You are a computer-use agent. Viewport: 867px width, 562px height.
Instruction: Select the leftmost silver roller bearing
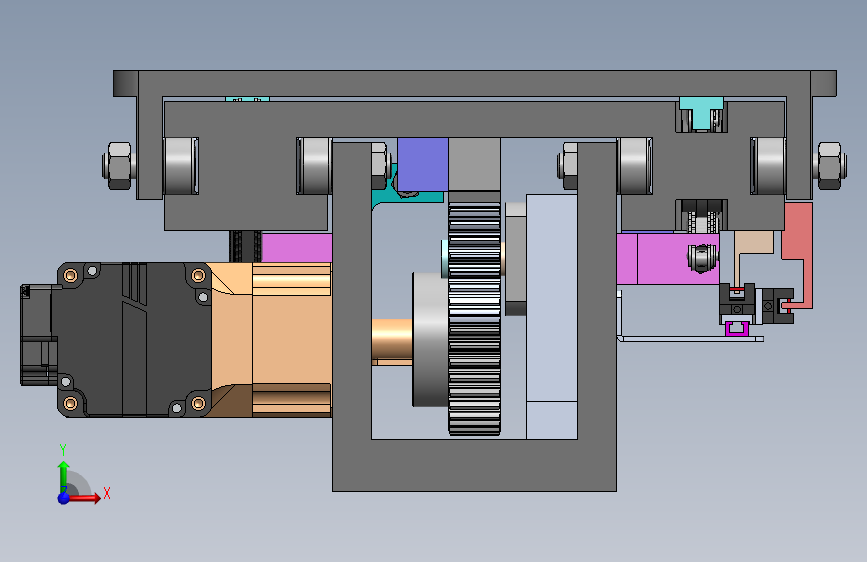pos(181,166)
